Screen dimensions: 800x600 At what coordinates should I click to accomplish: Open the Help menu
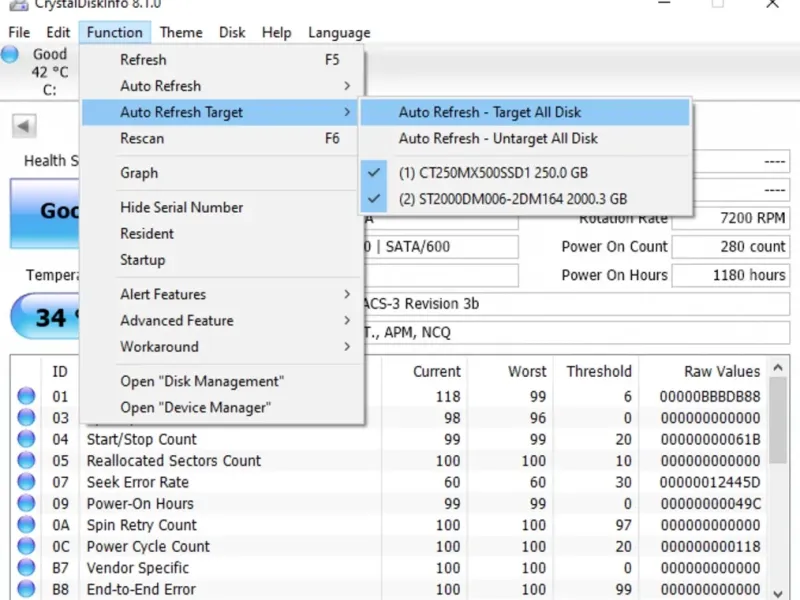277,33
